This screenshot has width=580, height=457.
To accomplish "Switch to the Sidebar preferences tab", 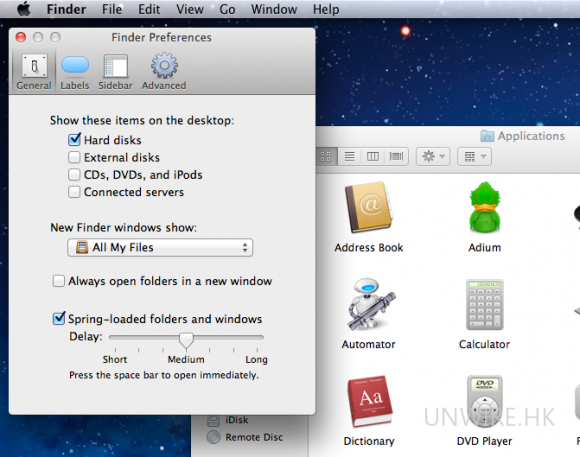I will tap(115, 71).
